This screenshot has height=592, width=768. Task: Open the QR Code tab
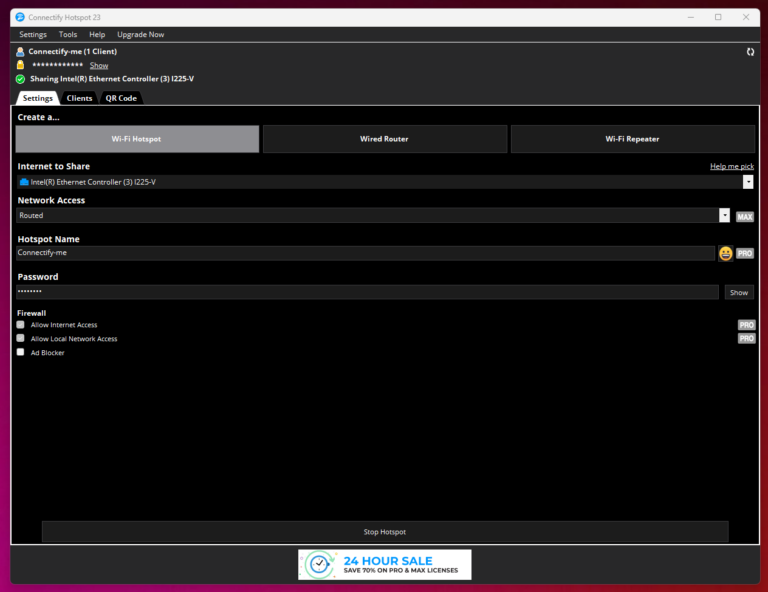pos(121,98)
